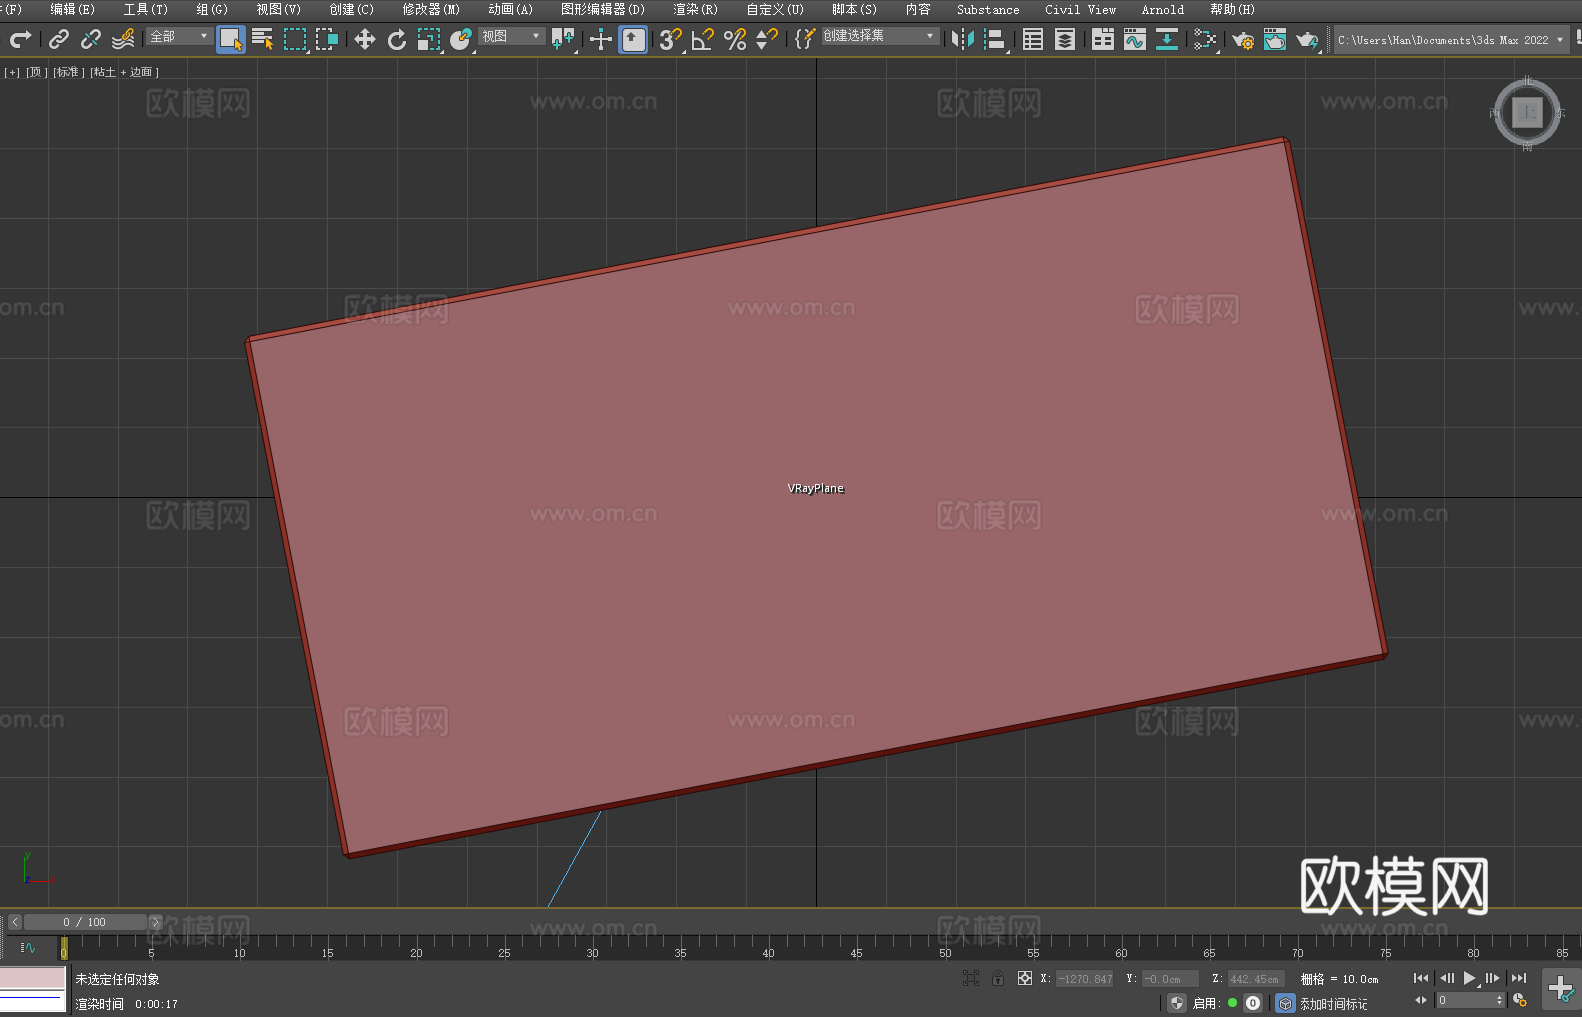Click the X coordinate field
The width and height of the screenshot is (1582, 1017).
[x=1085, y=979]
